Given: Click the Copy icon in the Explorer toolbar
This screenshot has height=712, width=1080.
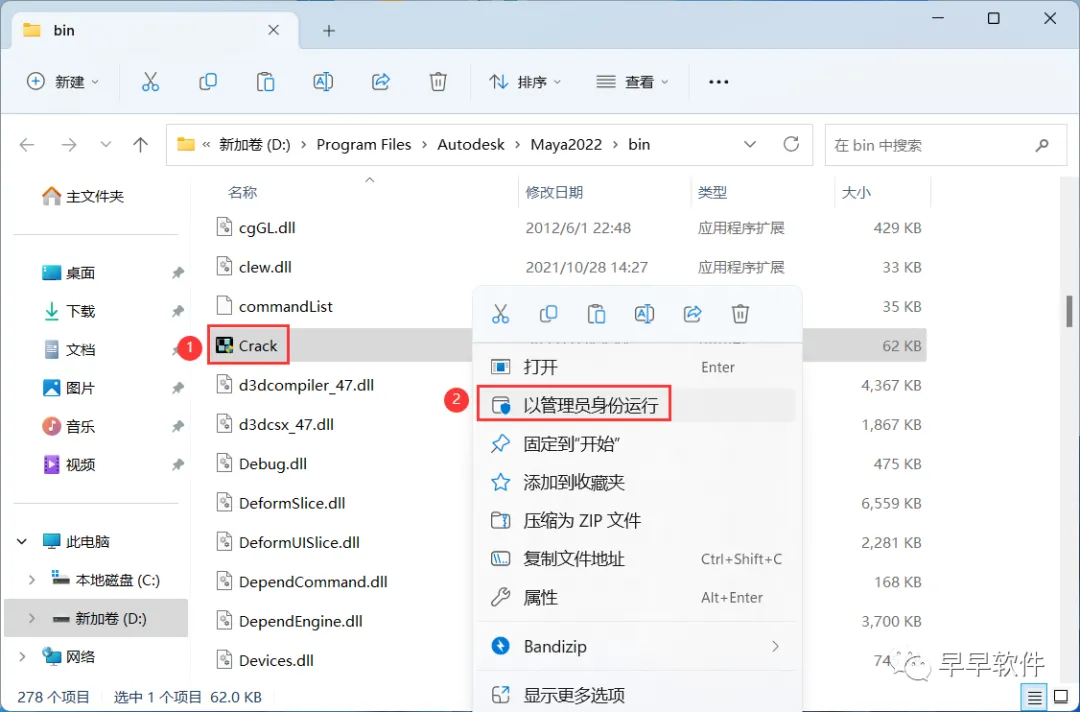Looking at the screenshot, I should [208, 82].
